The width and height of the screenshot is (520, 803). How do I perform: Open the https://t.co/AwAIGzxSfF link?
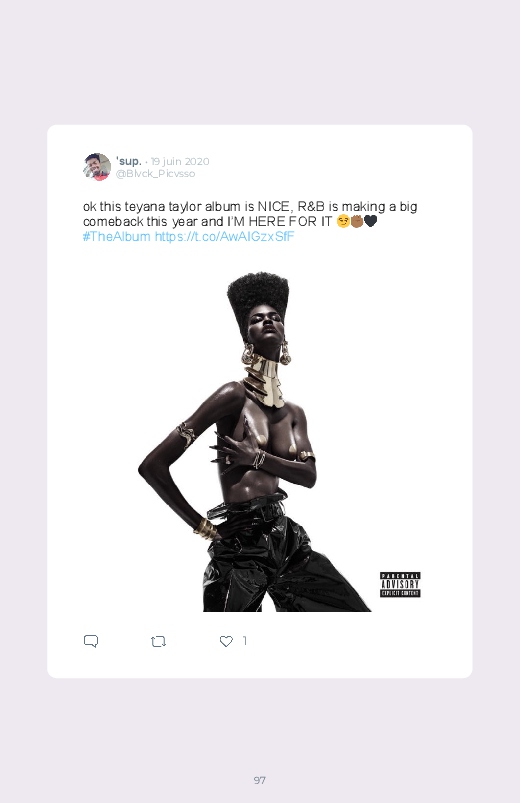[x=224, y=237]
